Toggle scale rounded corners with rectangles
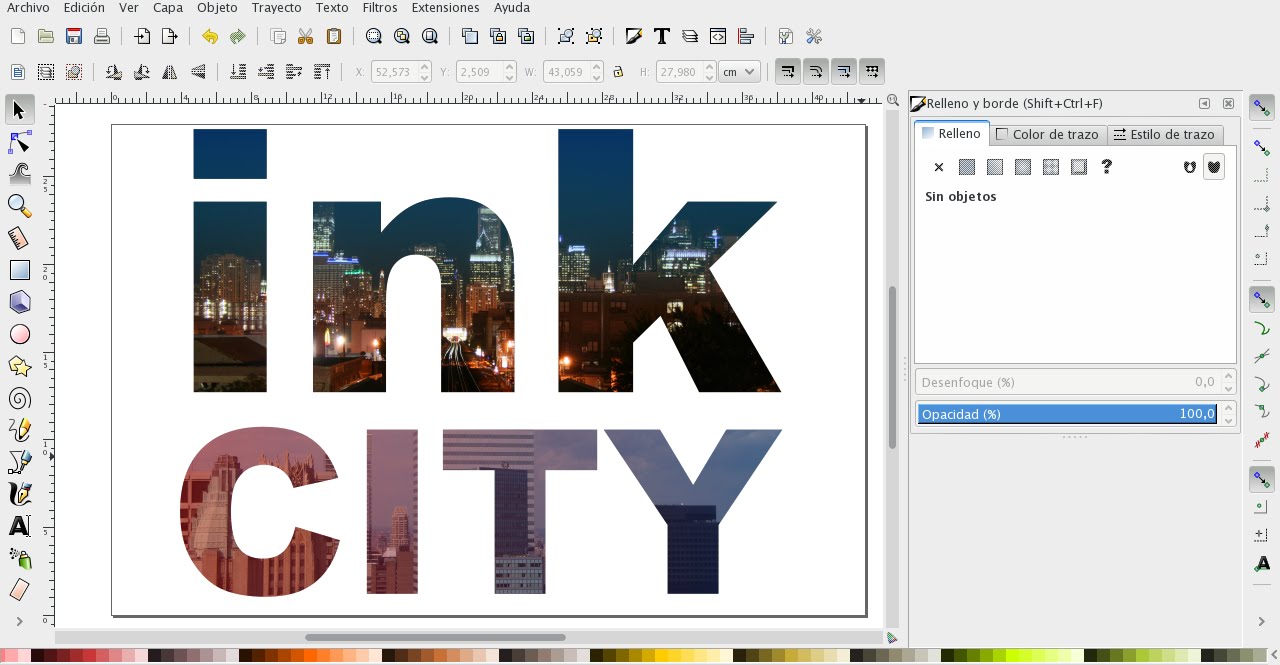1280x665 pixels. click(816, 71)
